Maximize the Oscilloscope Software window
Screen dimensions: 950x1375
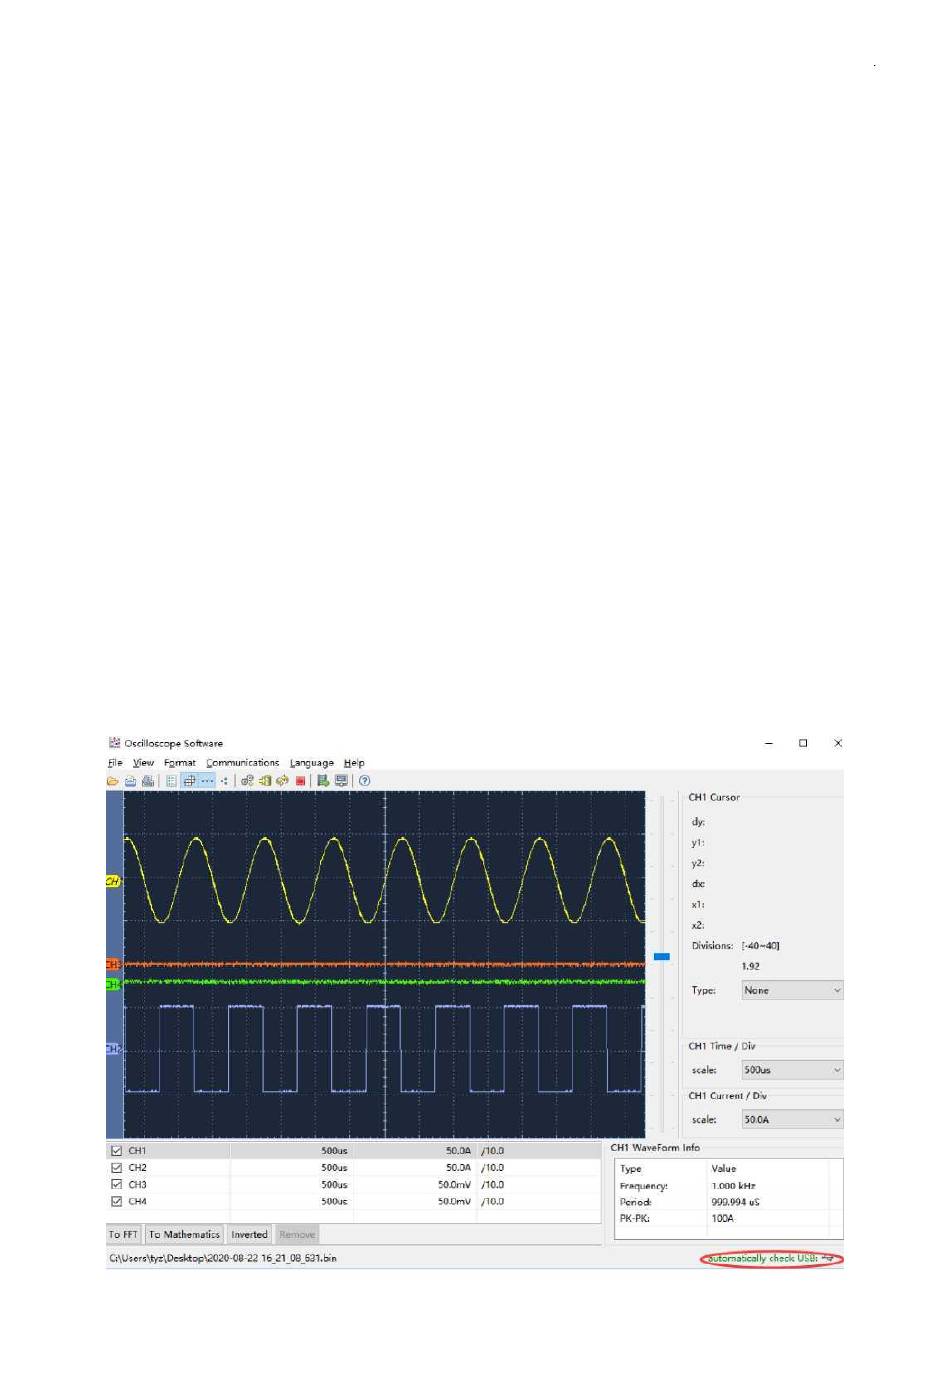[803, 743]
